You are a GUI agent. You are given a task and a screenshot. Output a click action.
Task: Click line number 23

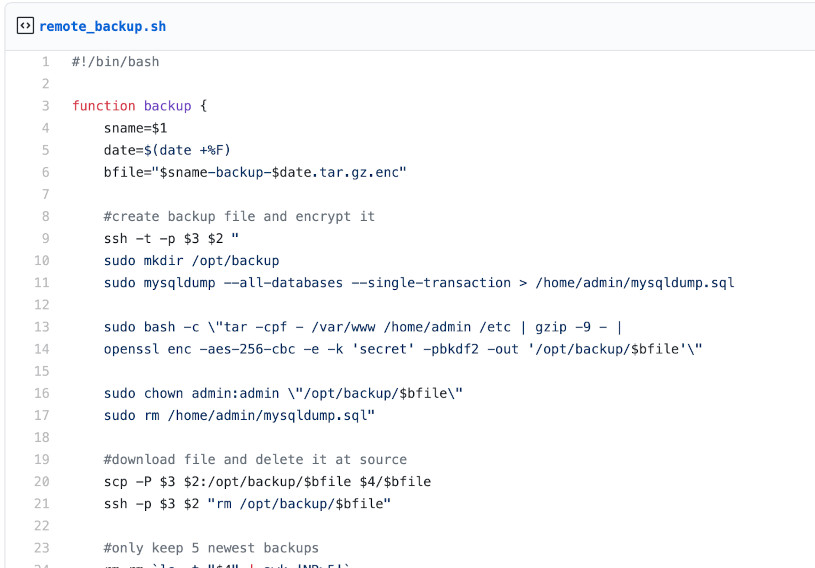pyautogui.click(x=42, y=547)
